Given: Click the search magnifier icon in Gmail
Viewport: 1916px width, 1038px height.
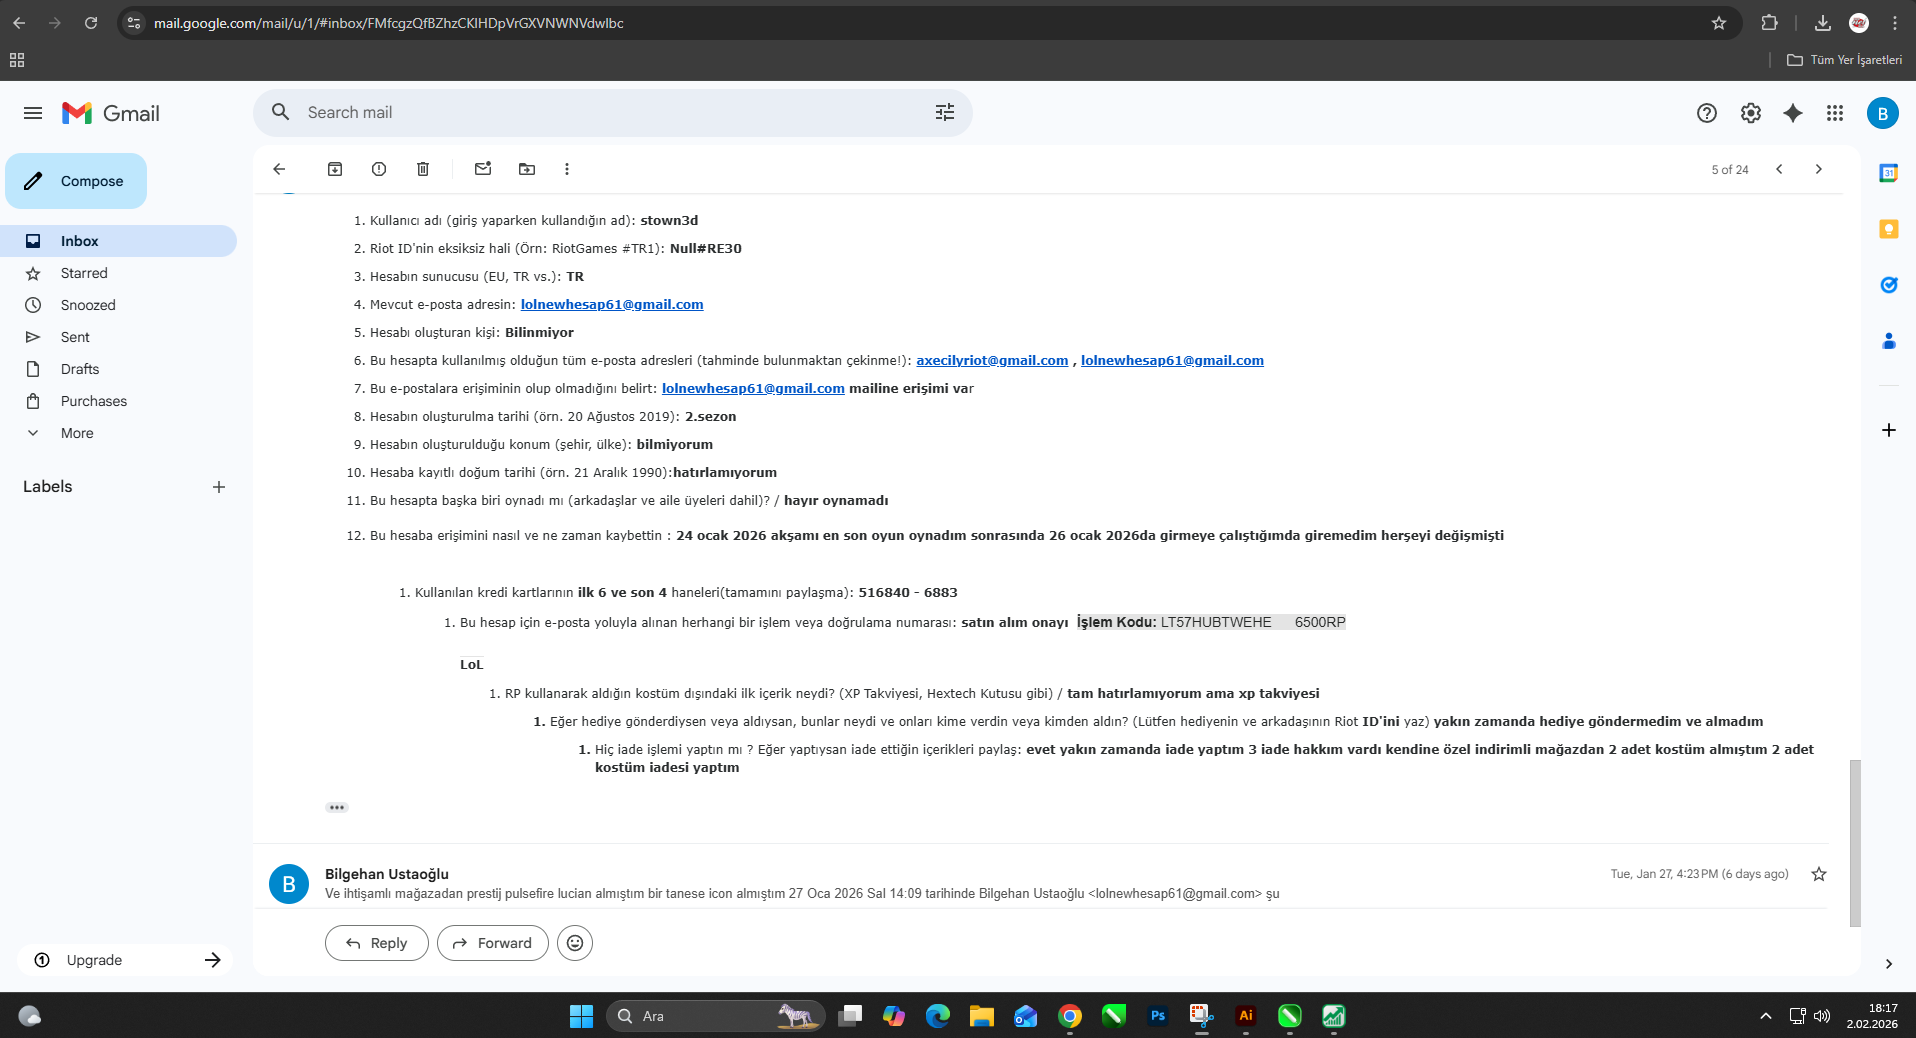Looking at the screenshot, I should pos(281,112).
